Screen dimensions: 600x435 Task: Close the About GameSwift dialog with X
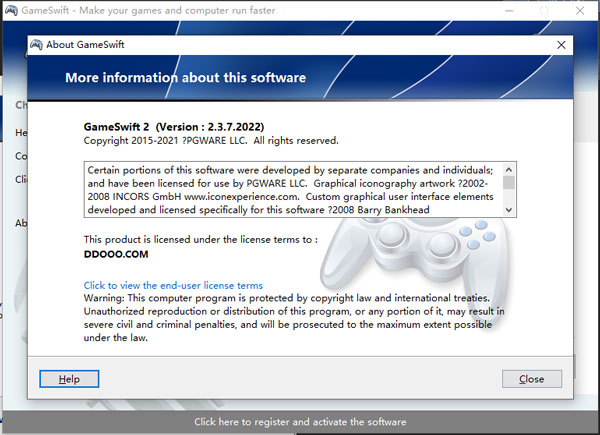(561, 45)
